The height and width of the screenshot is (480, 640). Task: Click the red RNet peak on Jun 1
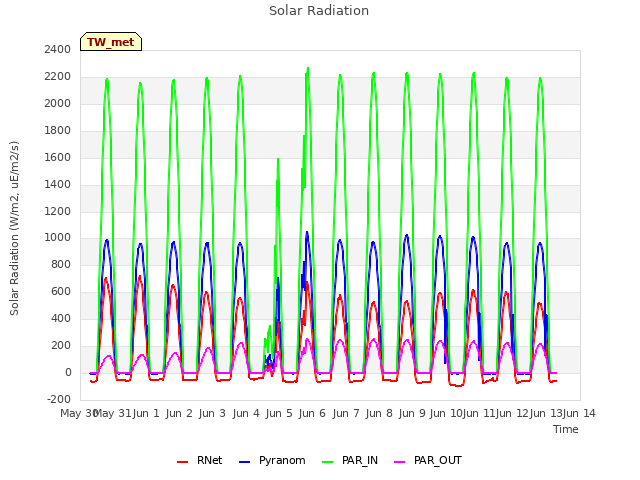click(140, 277)
